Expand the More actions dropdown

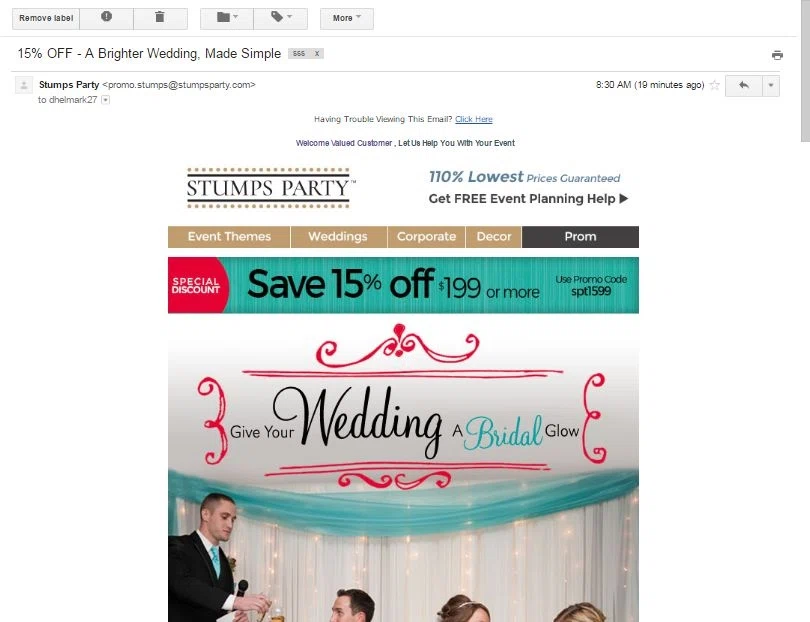(347, 18)
